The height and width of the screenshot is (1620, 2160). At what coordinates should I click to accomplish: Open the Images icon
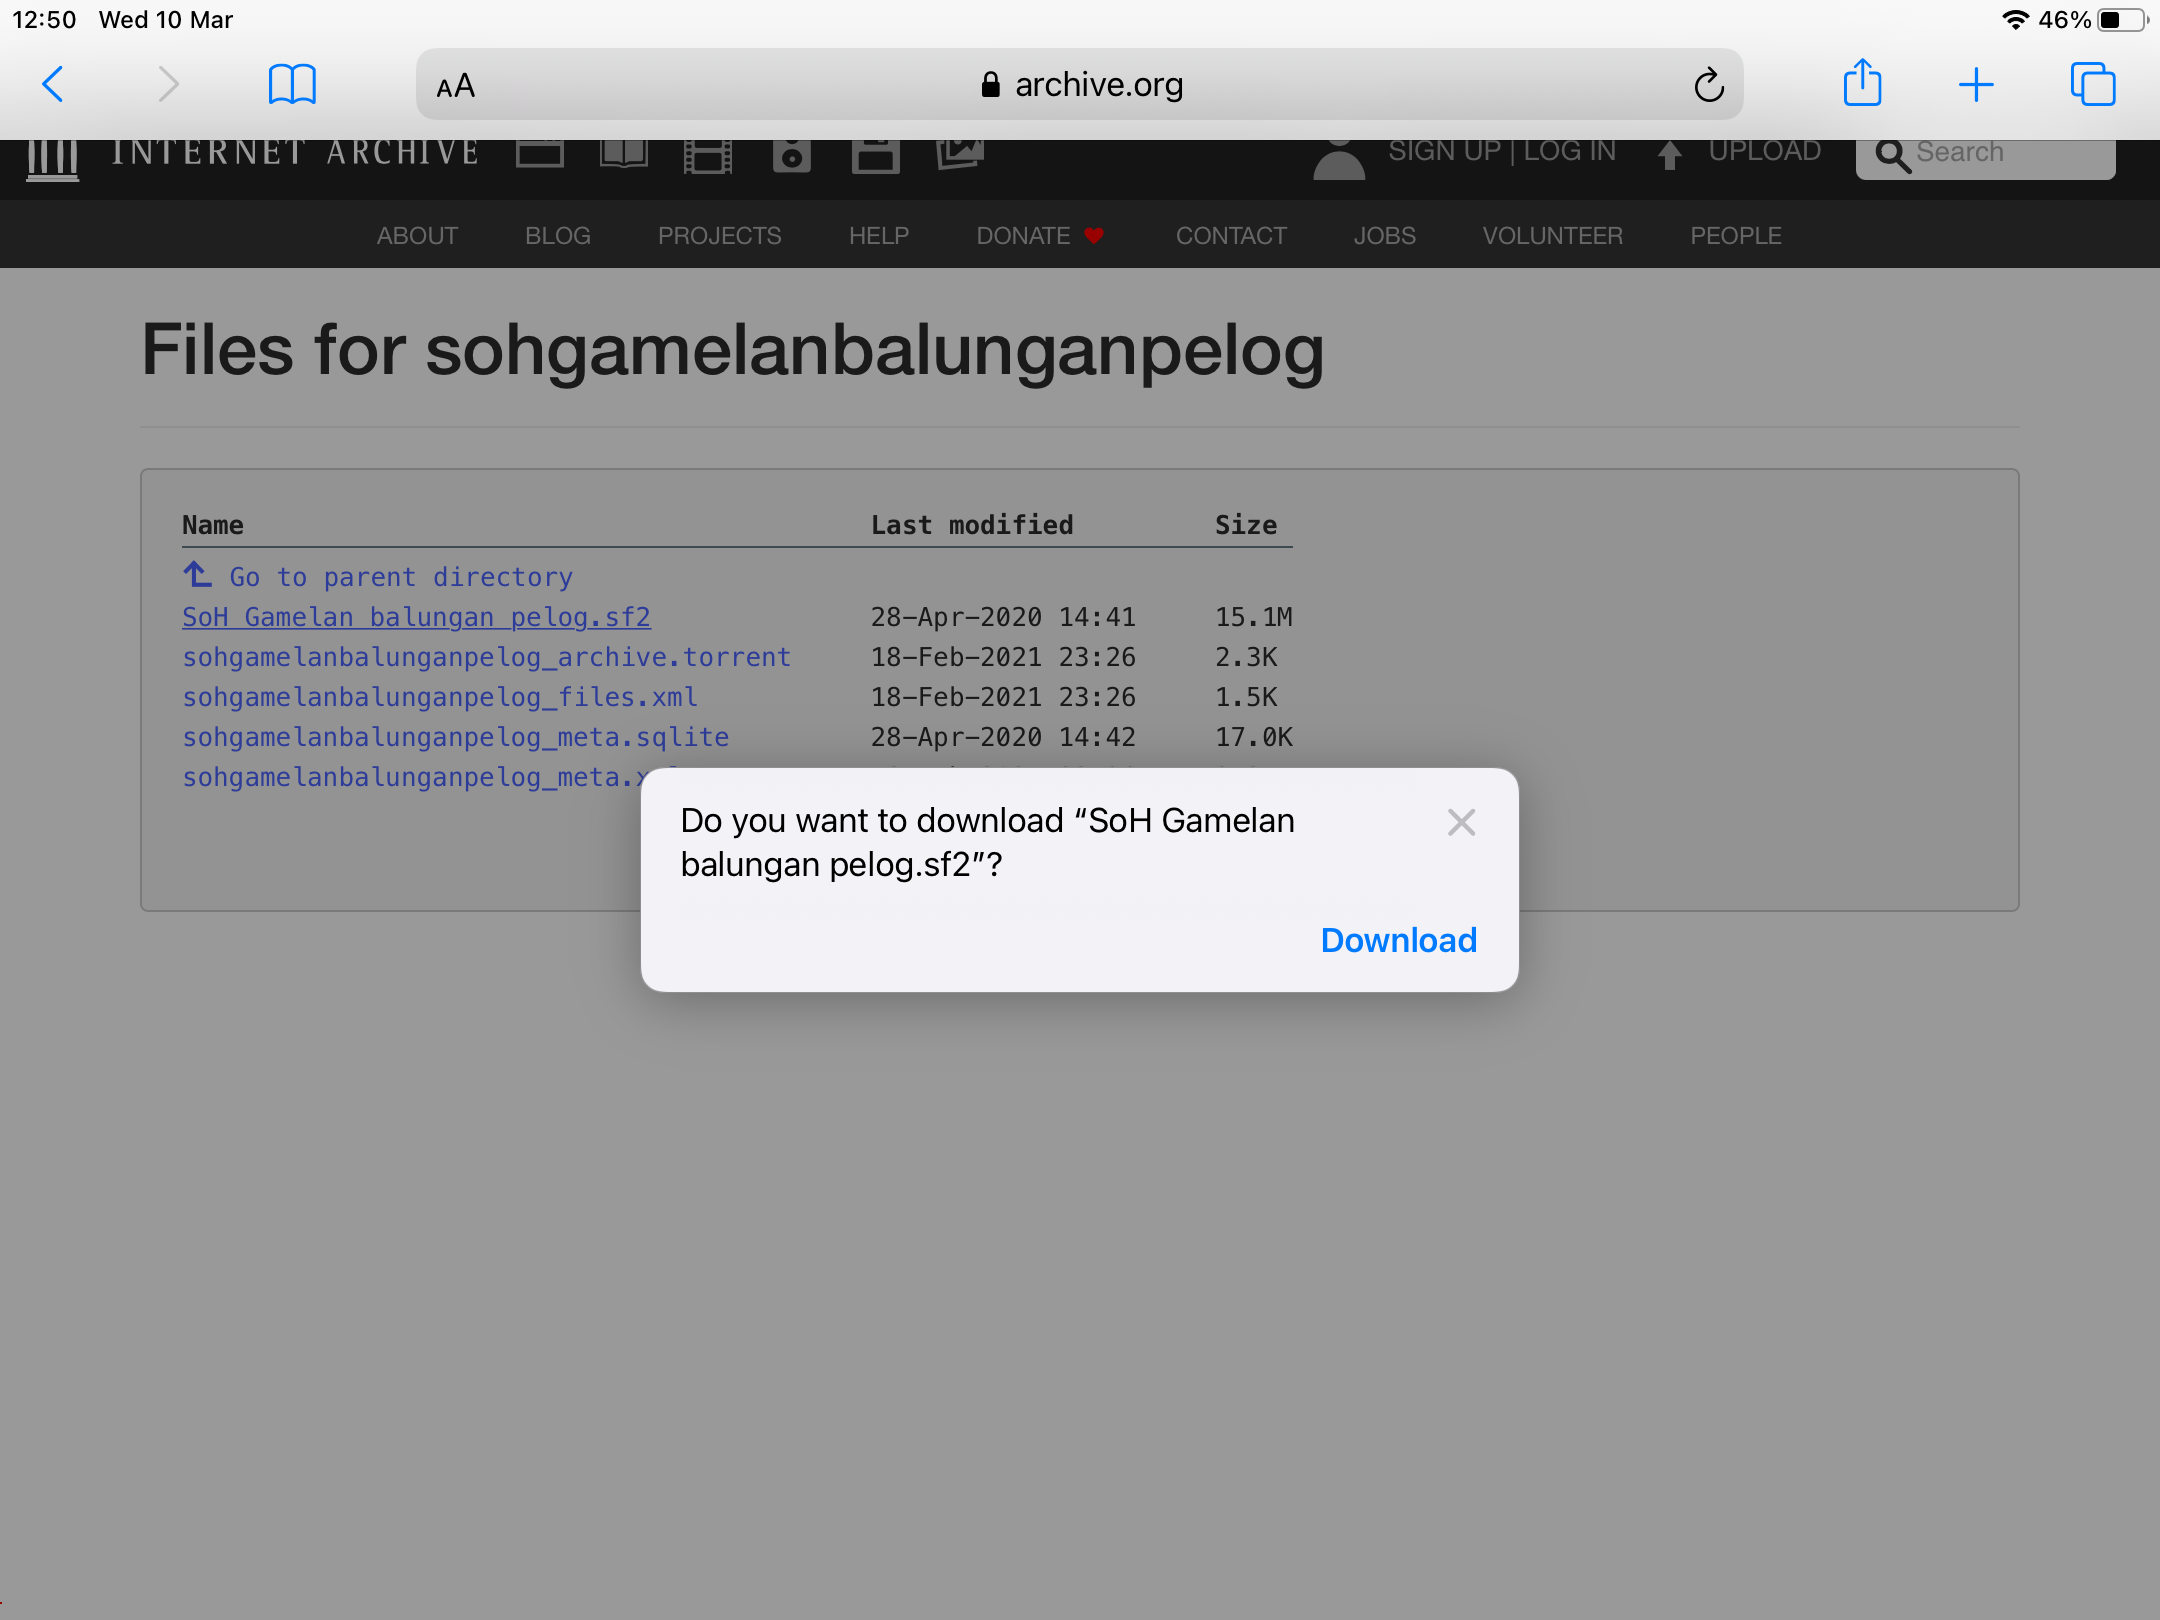(x=960, y=154)
